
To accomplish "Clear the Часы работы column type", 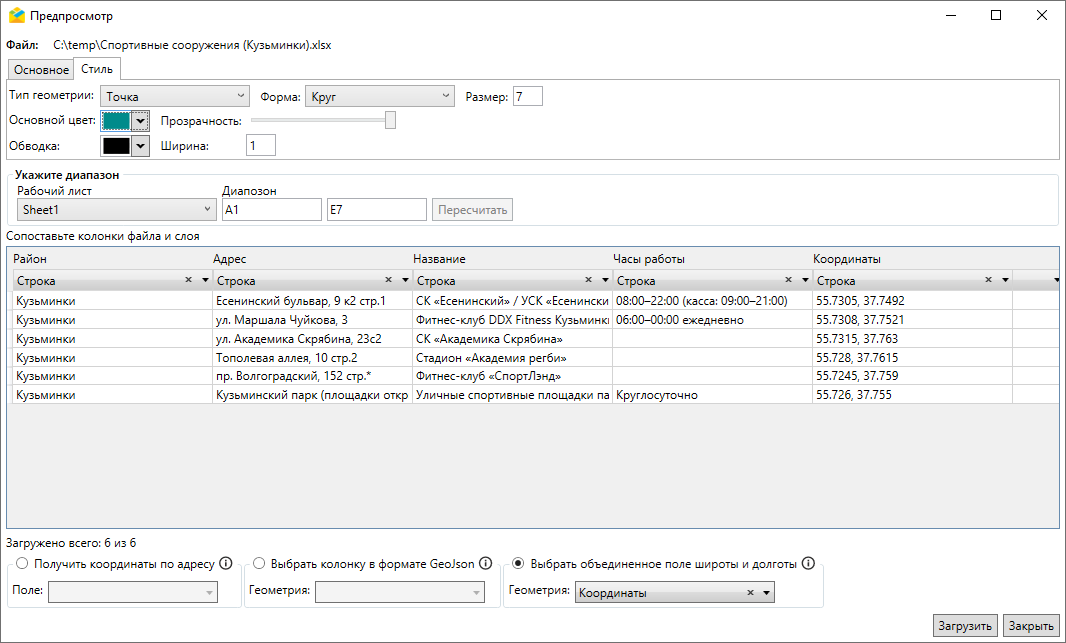I will click(789, 281).
